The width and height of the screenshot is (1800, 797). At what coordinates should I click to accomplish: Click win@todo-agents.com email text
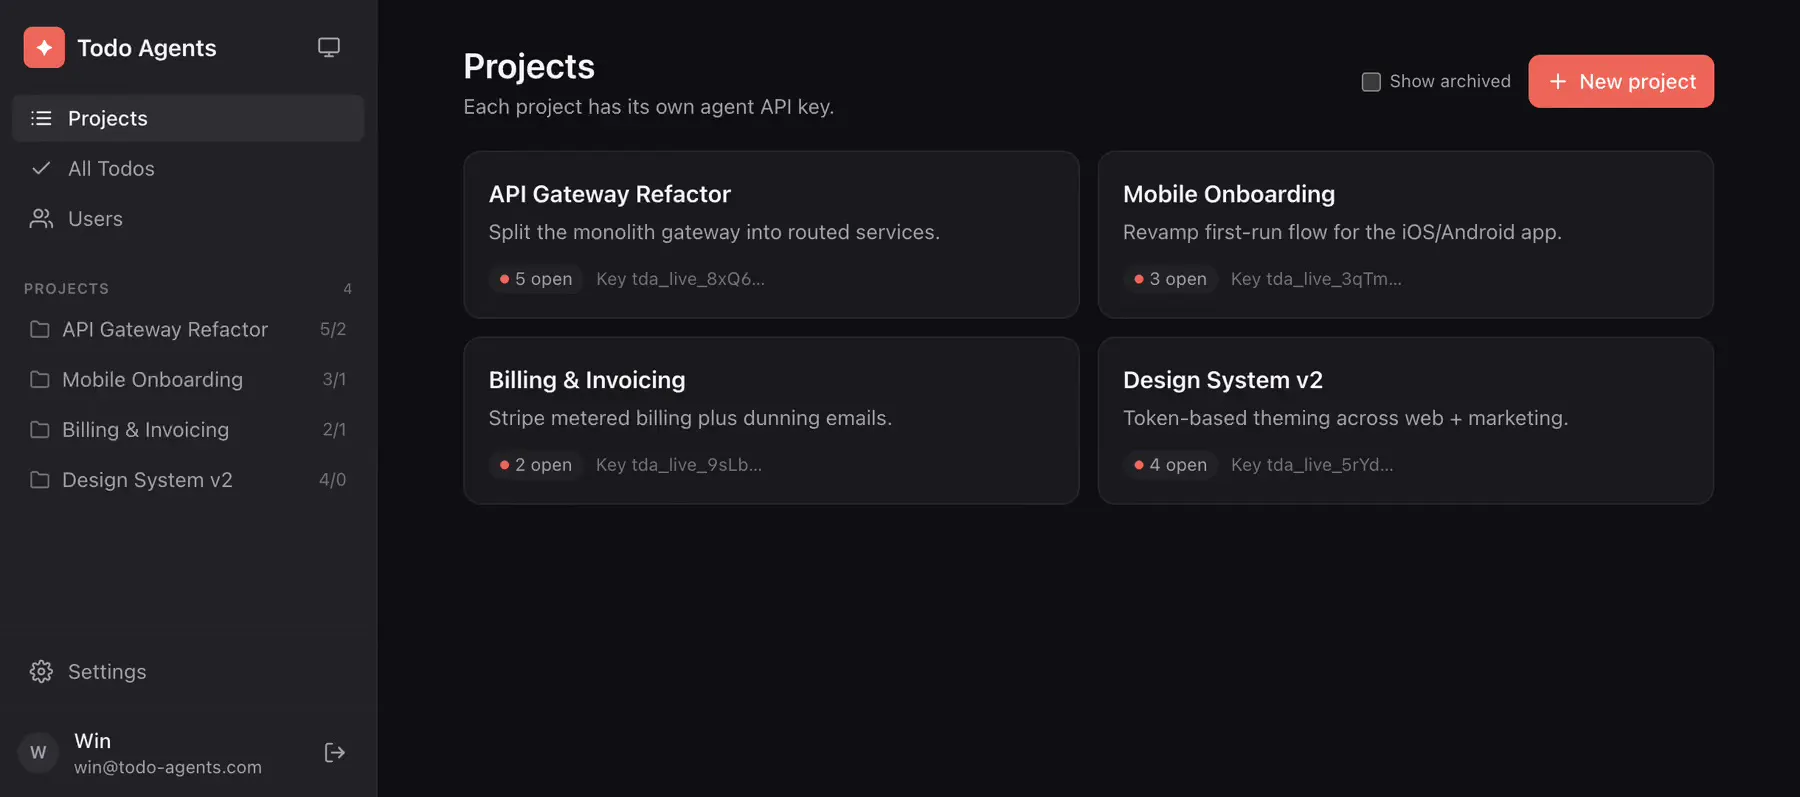tap(168, 767)
